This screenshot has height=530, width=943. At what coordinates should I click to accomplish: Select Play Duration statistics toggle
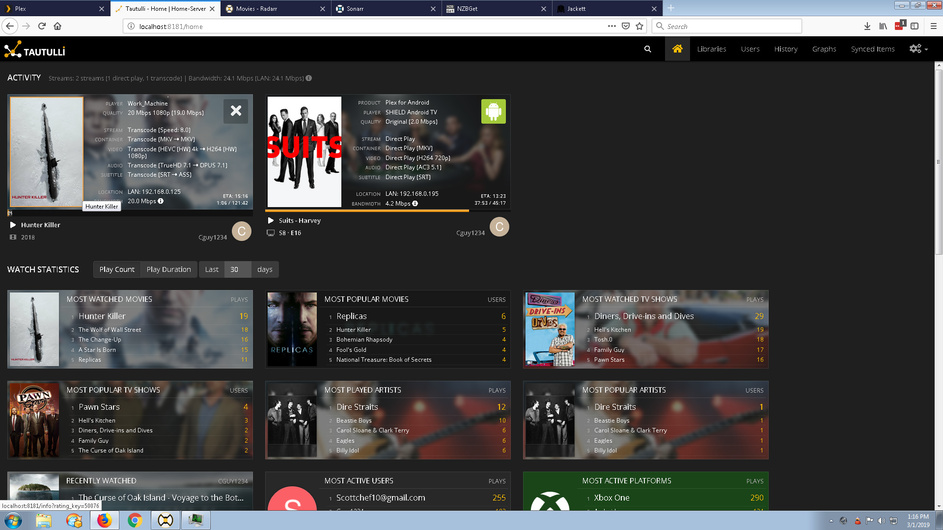pyautogui.click(x=168, y=270)
